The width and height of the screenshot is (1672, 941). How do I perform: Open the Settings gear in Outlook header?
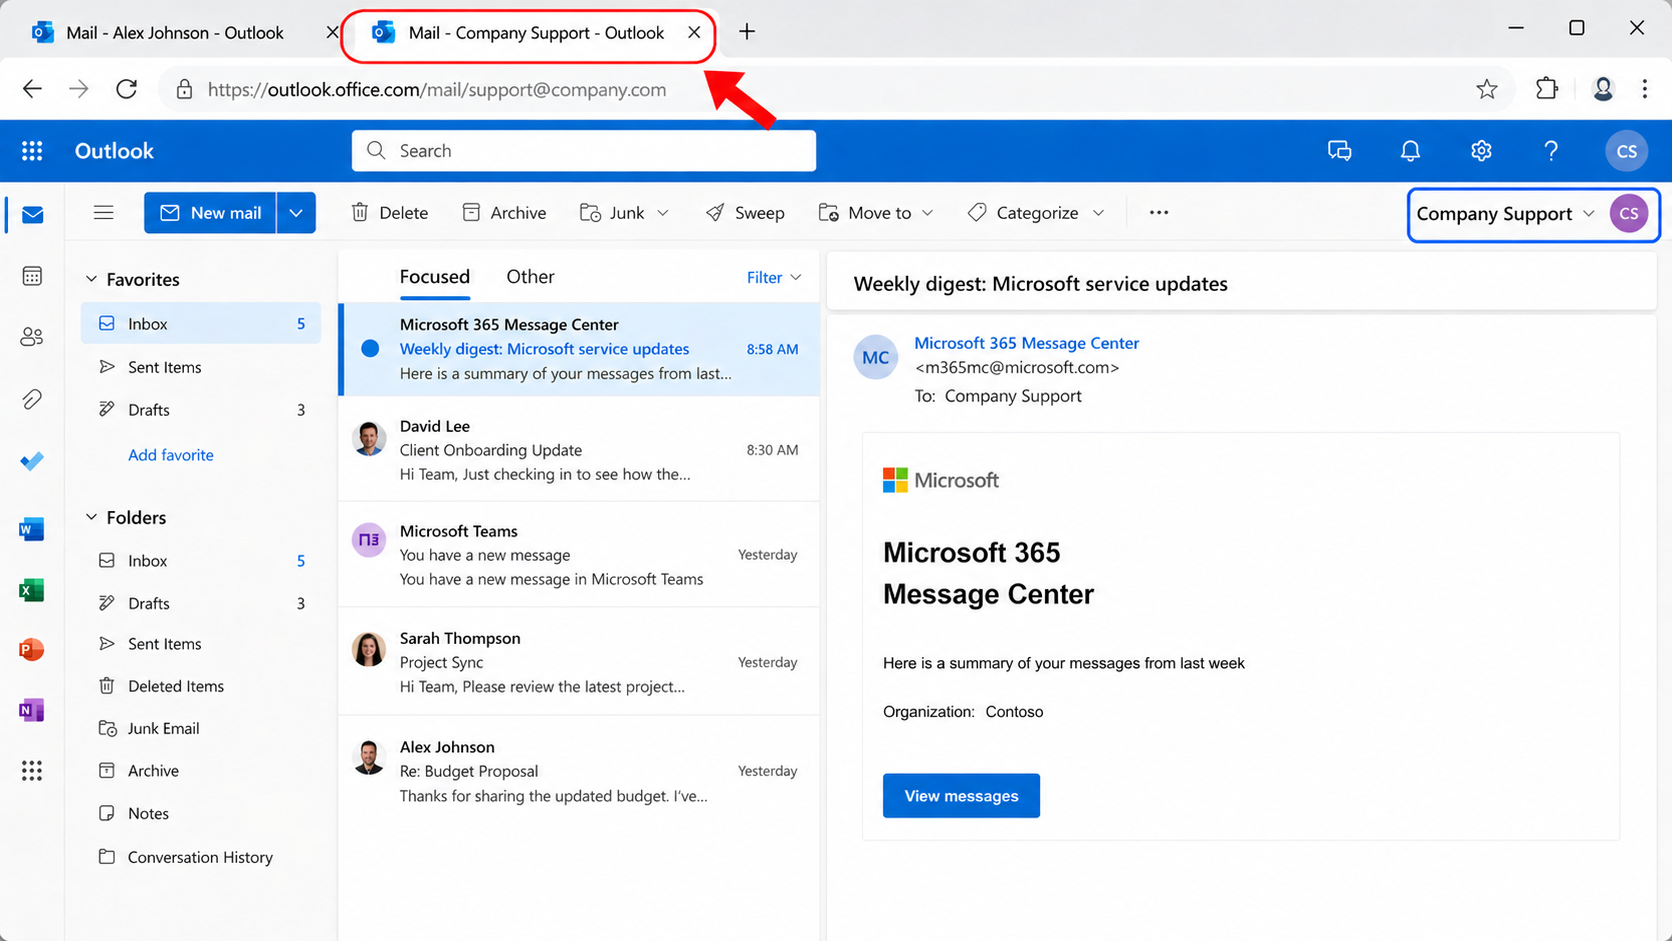1481,151
